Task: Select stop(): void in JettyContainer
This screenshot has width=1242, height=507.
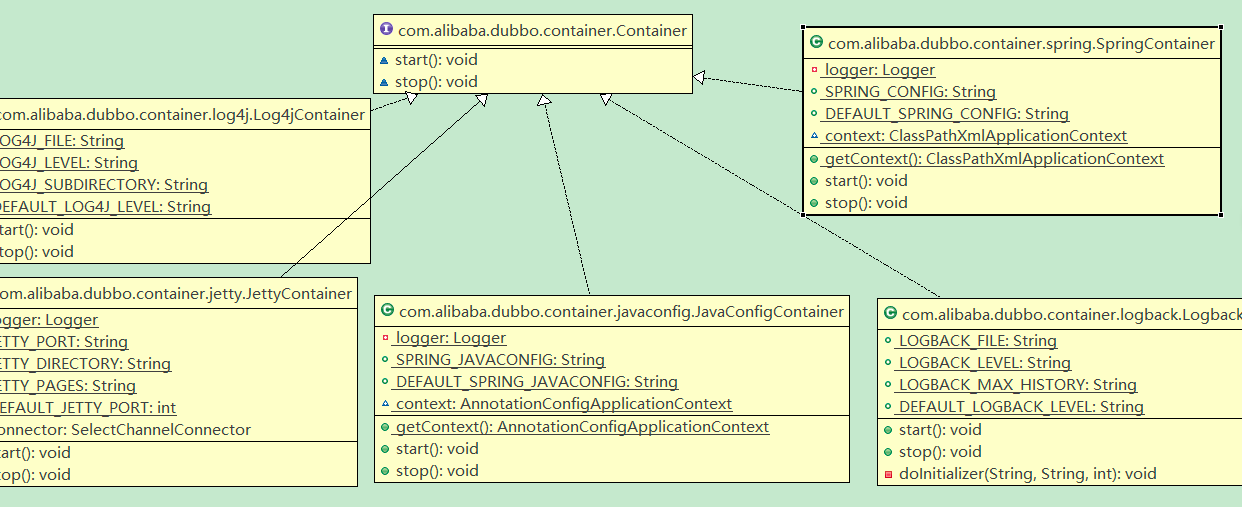Action: [x=36, y=475]
